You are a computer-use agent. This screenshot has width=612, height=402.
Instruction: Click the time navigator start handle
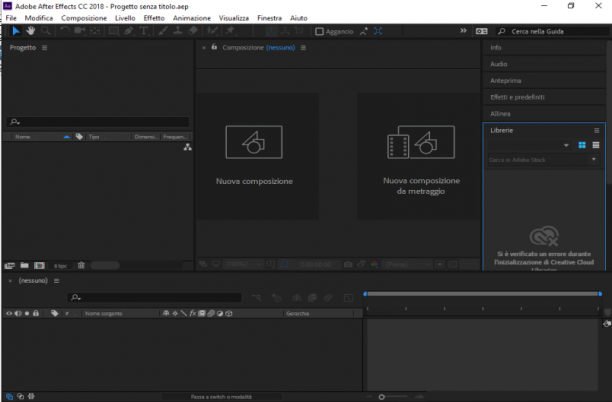tap(365, 293)
